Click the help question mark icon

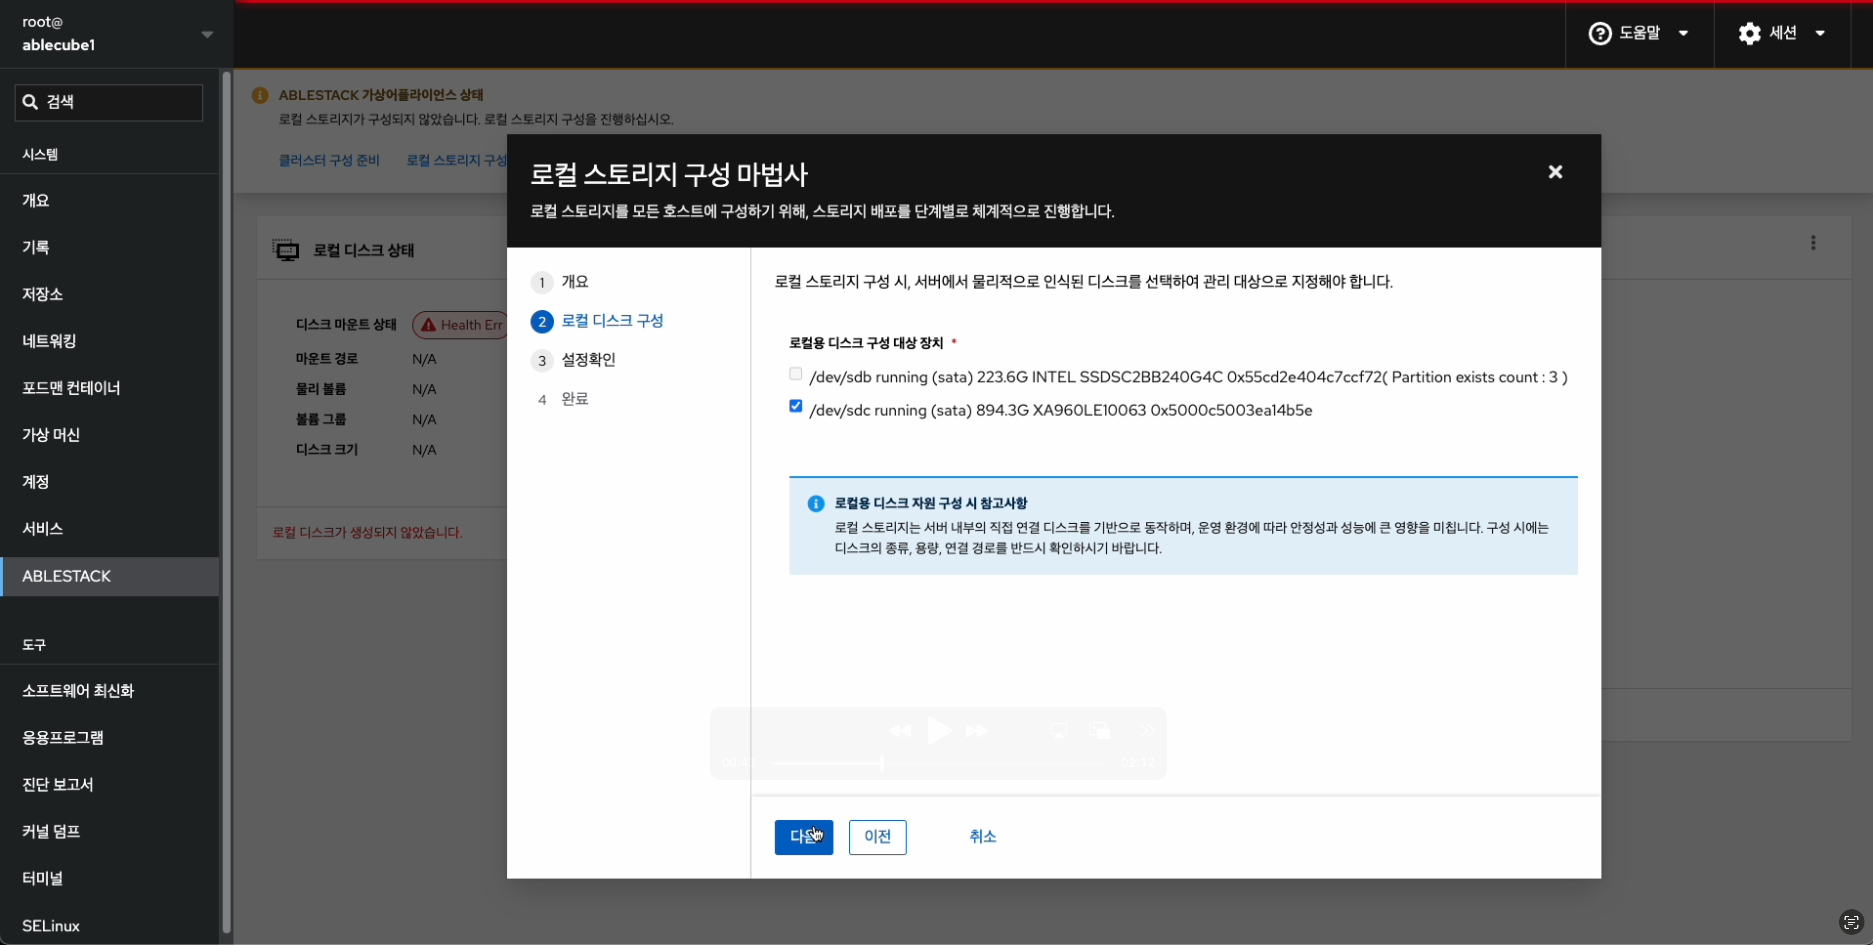click(x=1599, y=34)
